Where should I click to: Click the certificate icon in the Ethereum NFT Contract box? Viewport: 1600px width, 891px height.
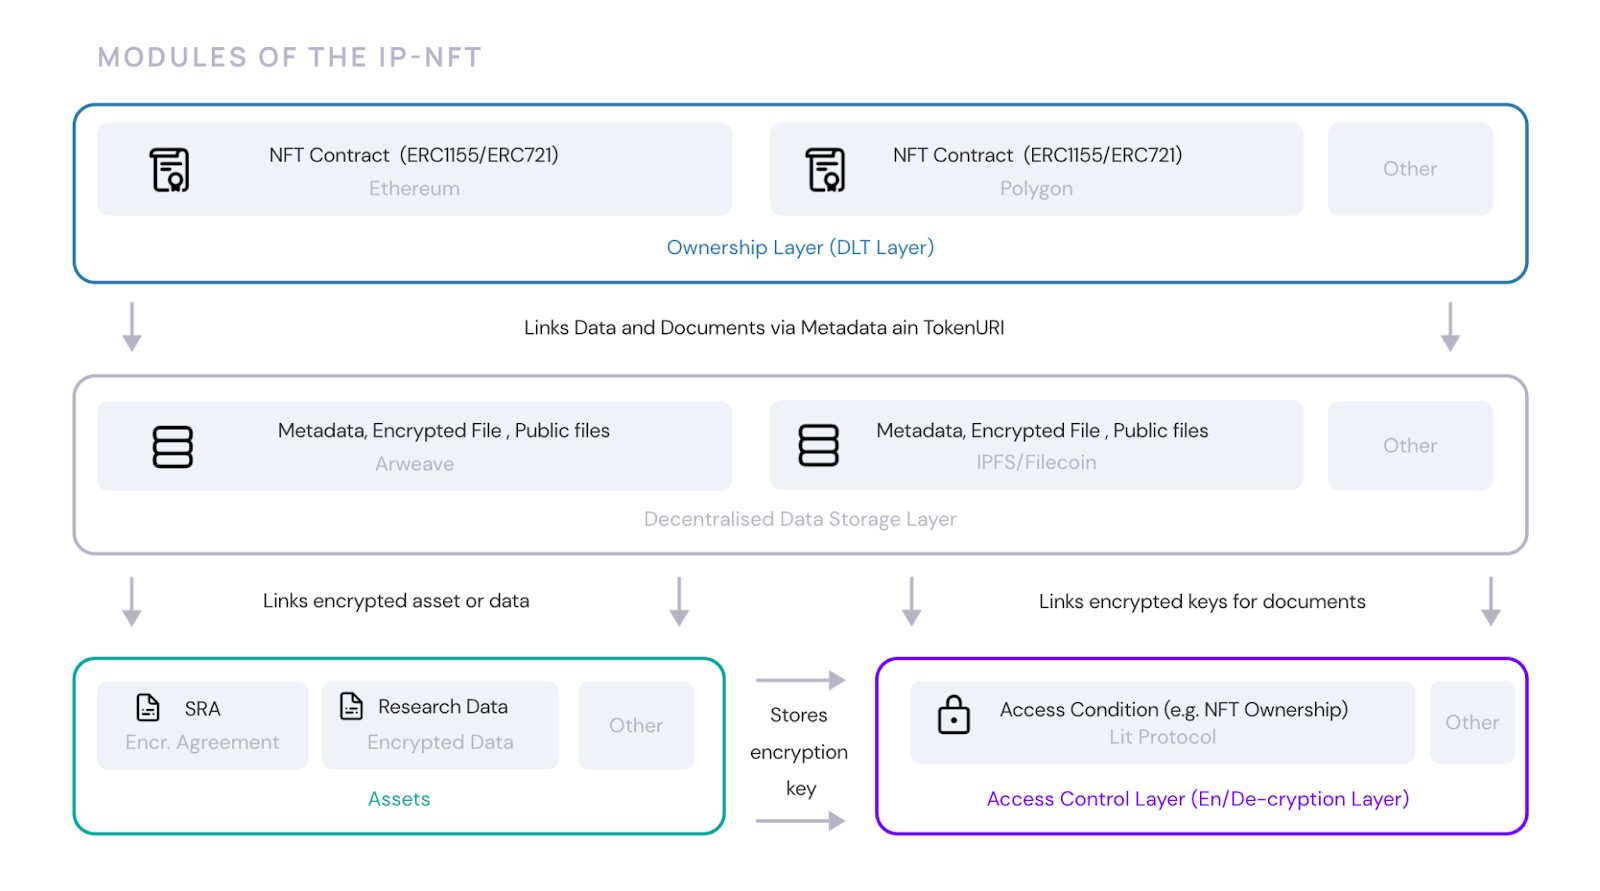pos(170,169)
